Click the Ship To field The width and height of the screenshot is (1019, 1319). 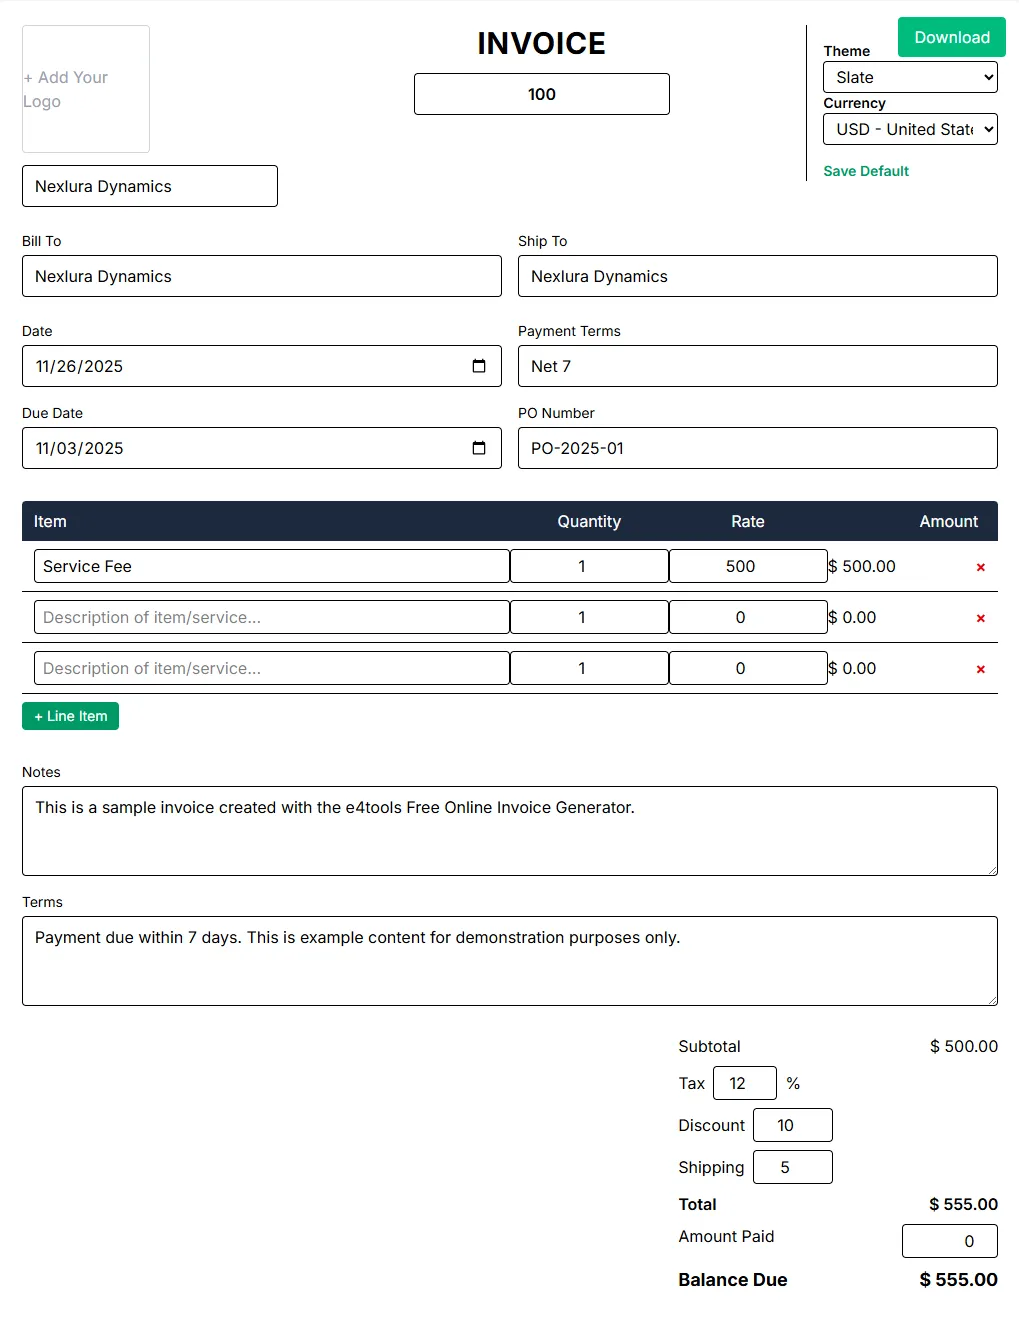pos(757,276)
